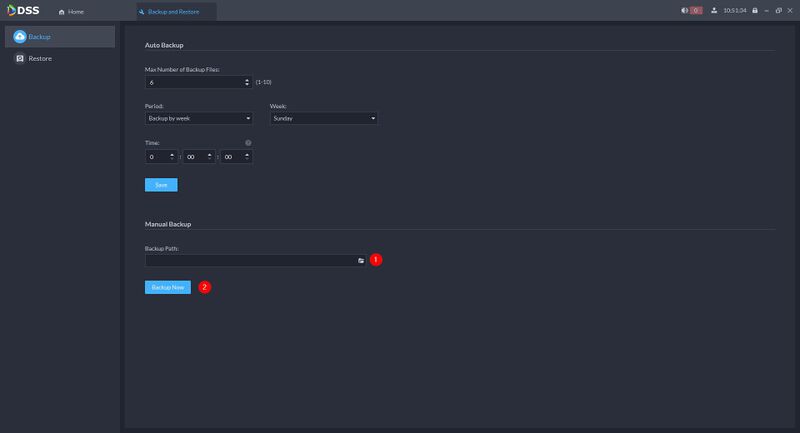800x433 pixels.
Task: Click the Backup Path text field
Action: (255, 261)
